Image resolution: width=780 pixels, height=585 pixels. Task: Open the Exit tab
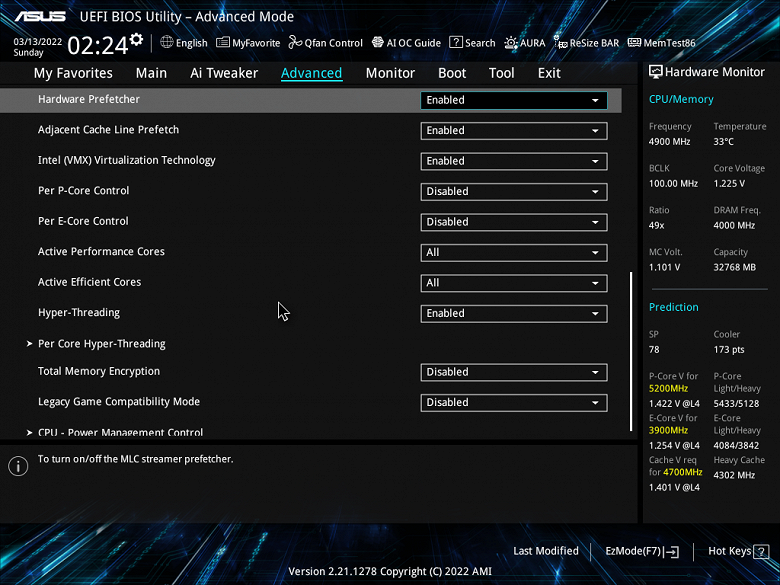coord(549,73)
